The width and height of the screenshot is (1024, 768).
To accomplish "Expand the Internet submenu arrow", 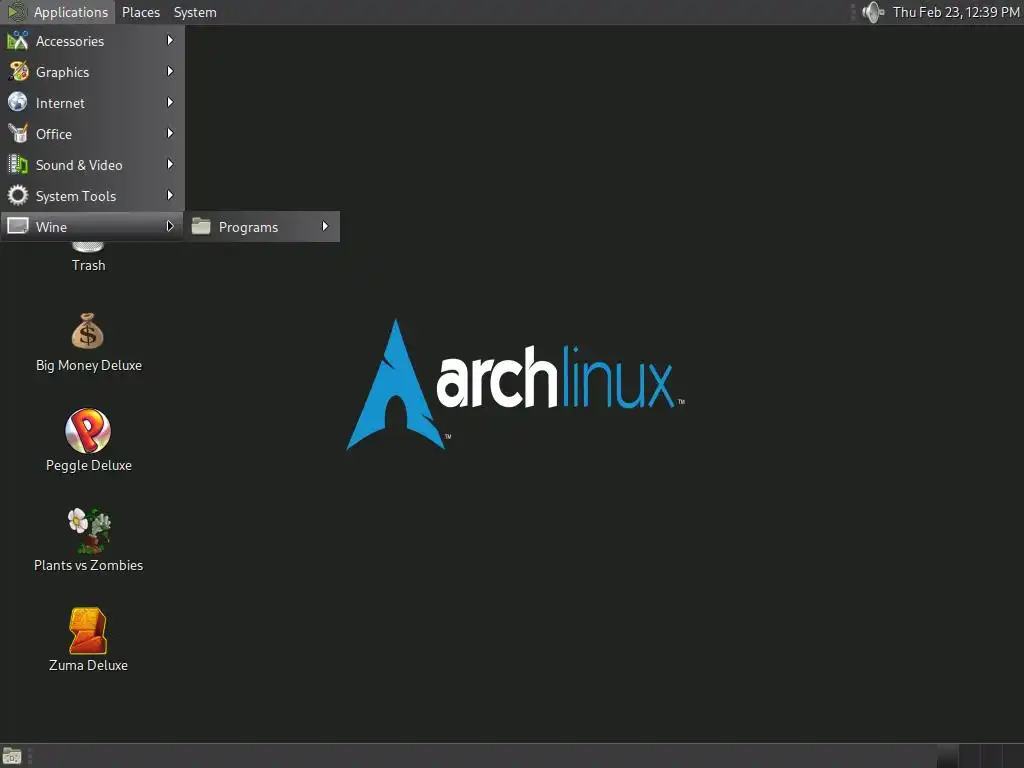I will (170, 102).
